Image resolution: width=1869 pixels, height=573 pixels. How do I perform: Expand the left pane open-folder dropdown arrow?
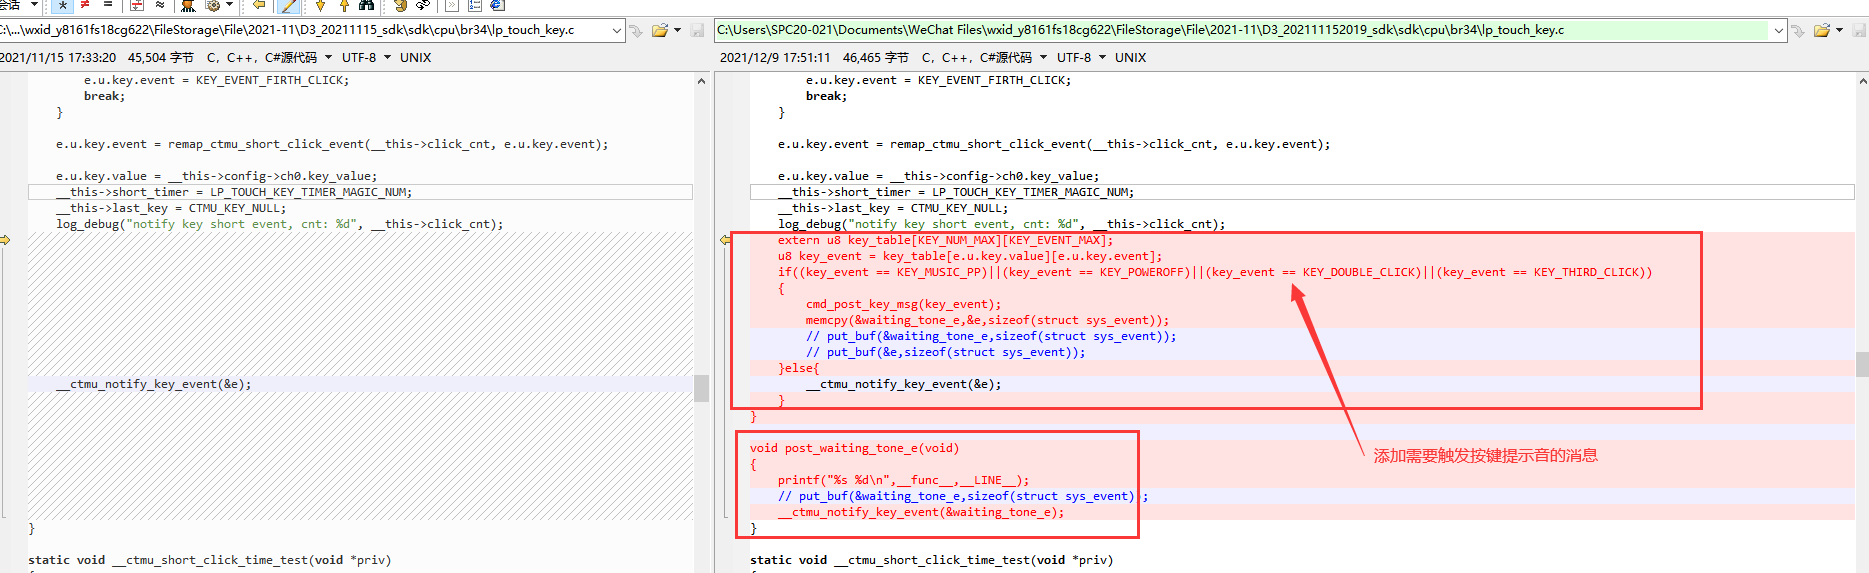tap(678, 30)
